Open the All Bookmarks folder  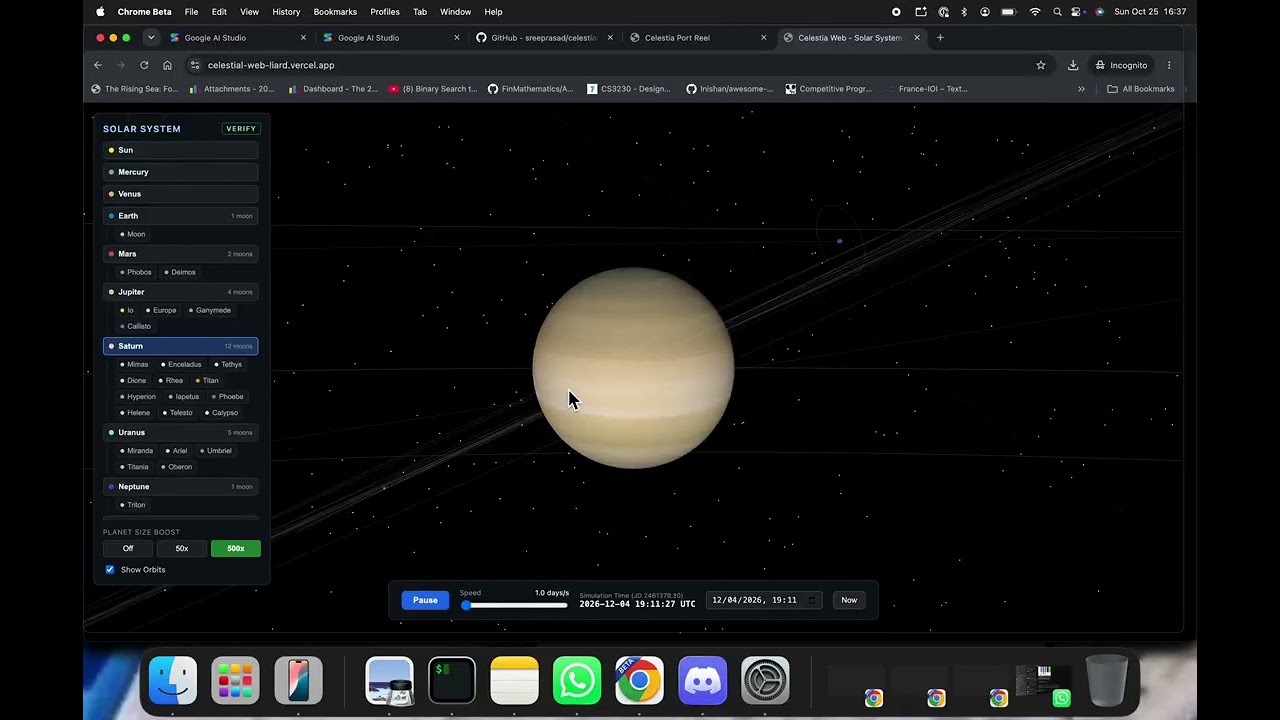pyautogui.click(x=1141, y=89)
